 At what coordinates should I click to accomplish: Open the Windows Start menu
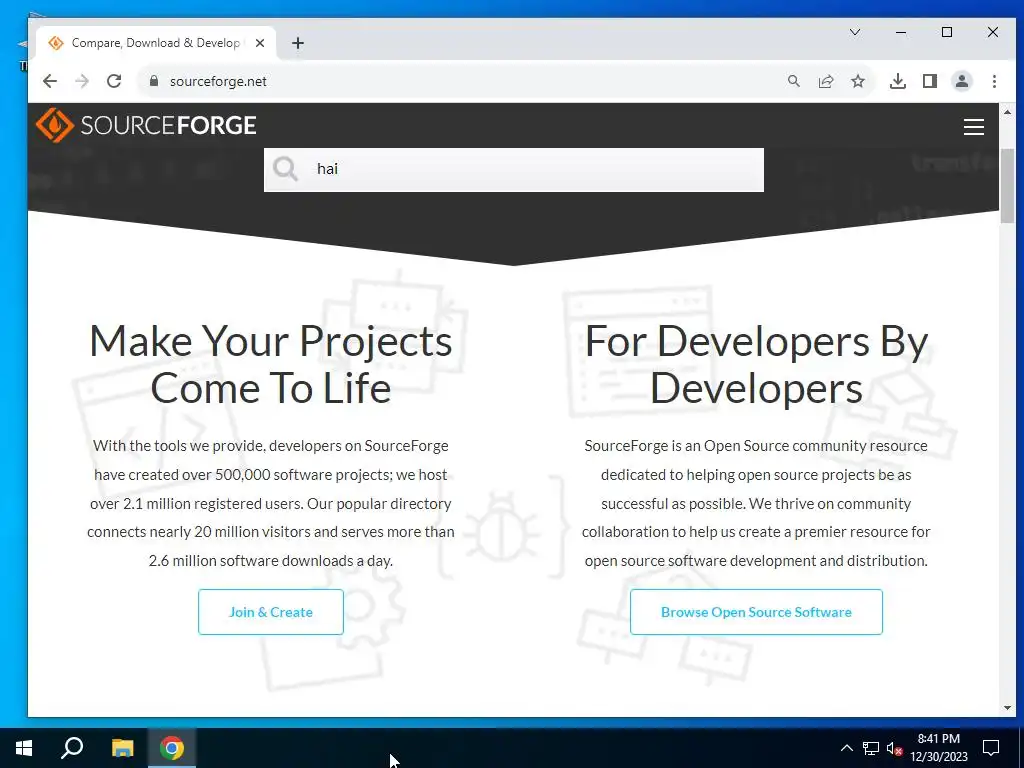(x=24, y=748)
